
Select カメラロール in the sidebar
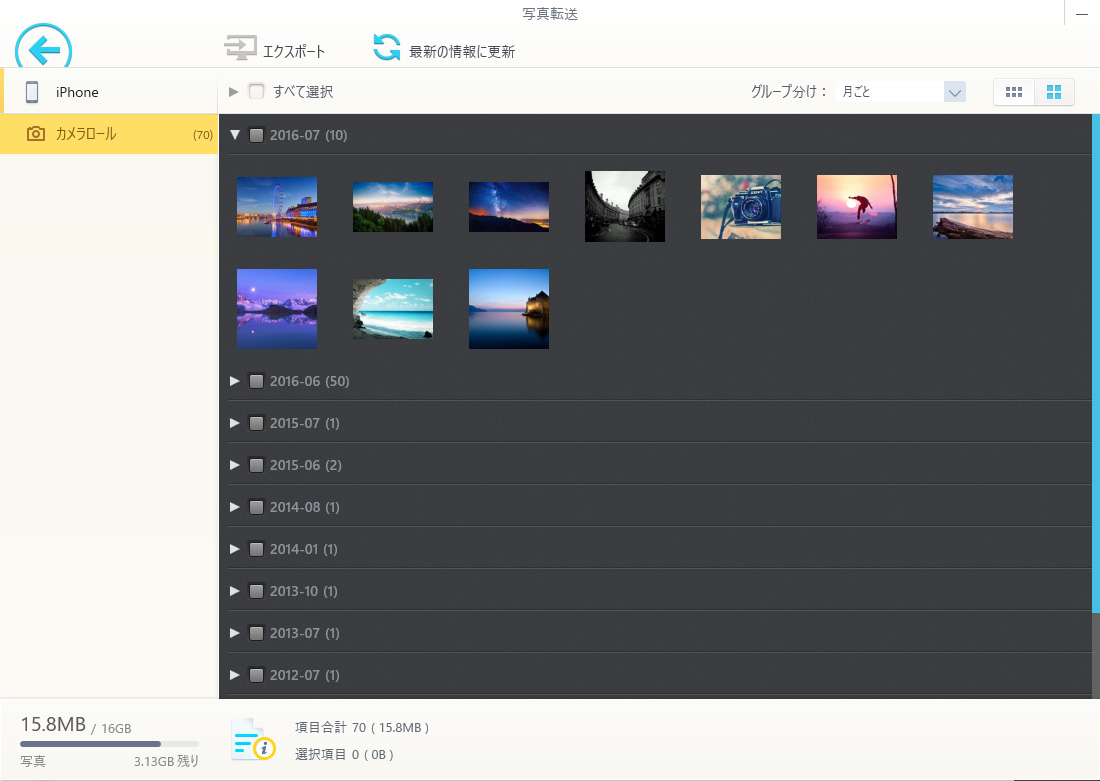109,133
